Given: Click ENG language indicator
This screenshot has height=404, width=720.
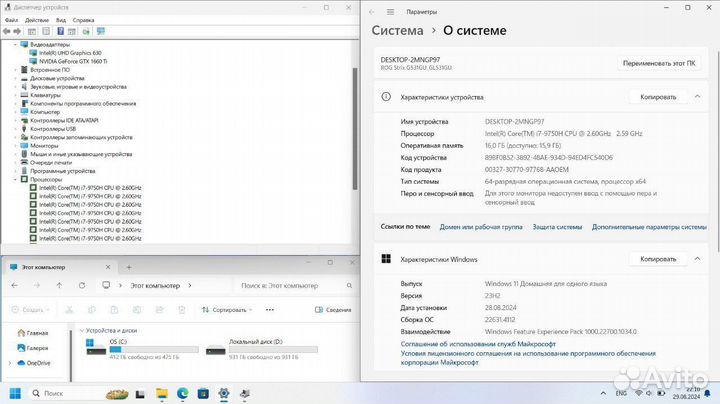Looking at the screenshot, I should tap(621, 393).
